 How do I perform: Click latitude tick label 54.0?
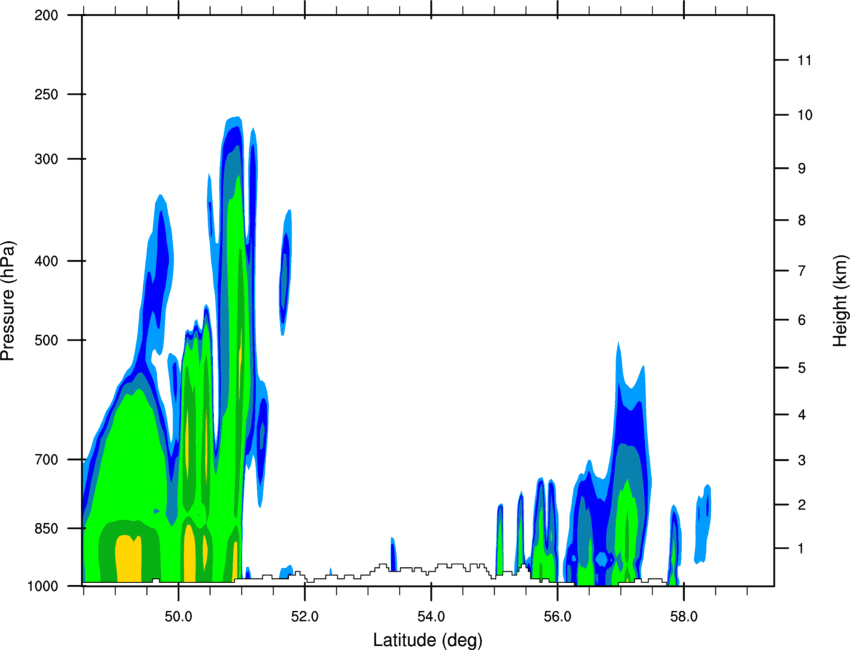coord(431,617)
